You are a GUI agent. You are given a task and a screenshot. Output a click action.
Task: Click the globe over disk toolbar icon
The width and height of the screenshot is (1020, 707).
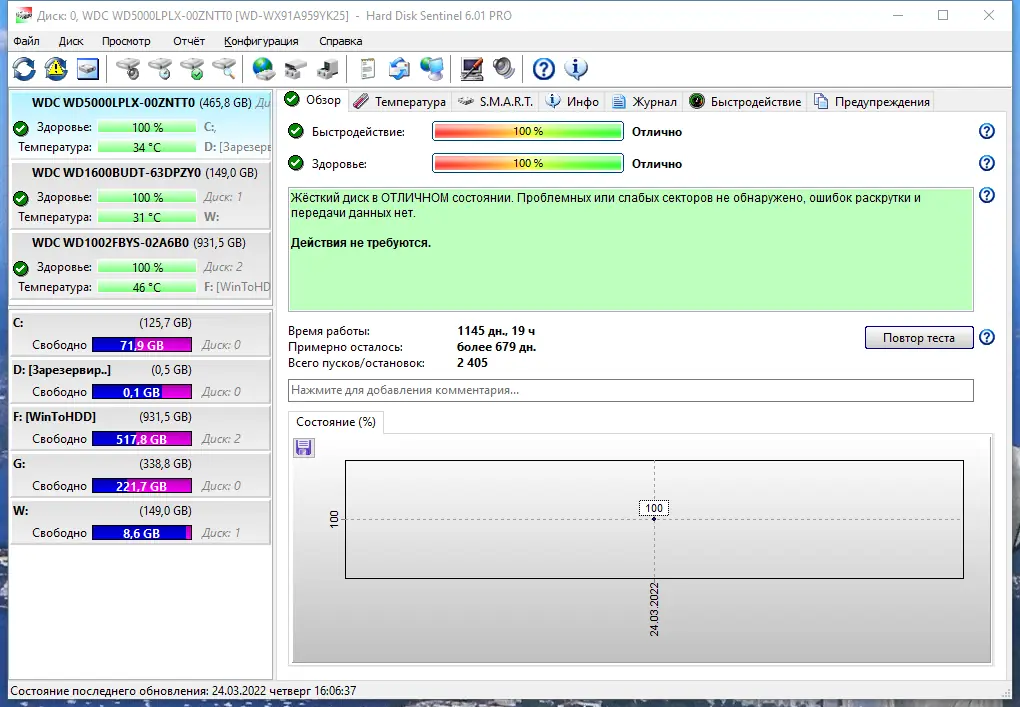263,68
